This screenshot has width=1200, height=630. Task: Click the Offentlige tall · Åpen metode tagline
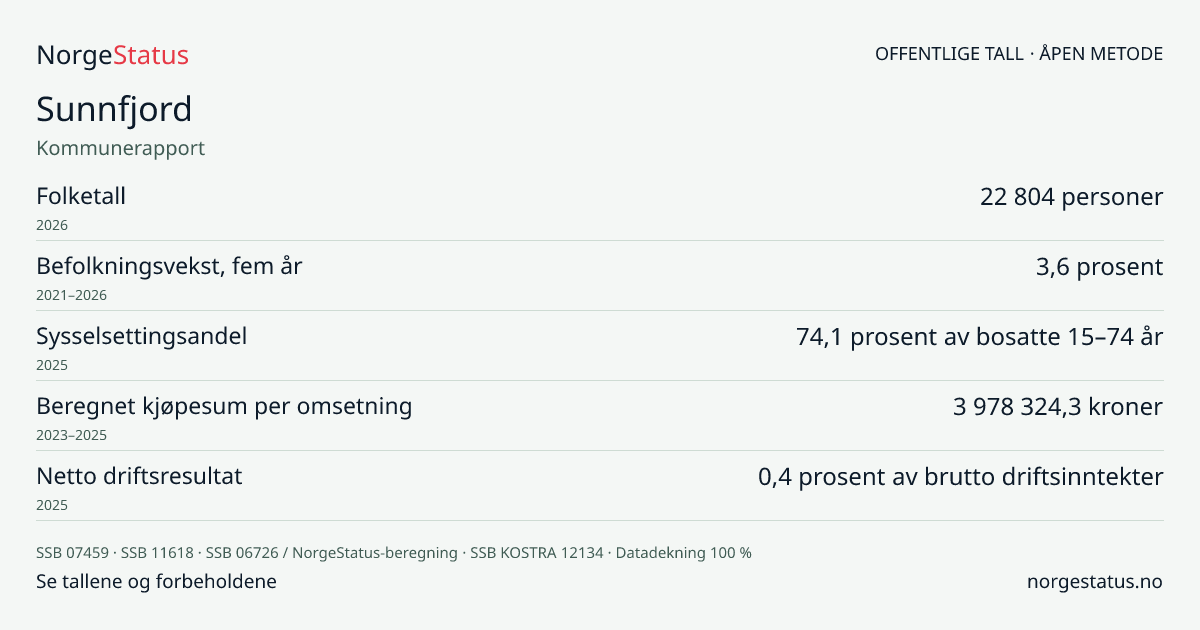(1019, 54)
